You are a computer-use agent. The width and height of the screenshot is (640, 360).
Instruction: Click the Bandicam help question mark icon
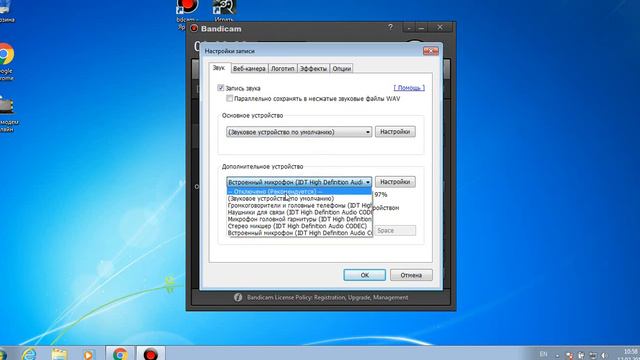tap(390, 27)
